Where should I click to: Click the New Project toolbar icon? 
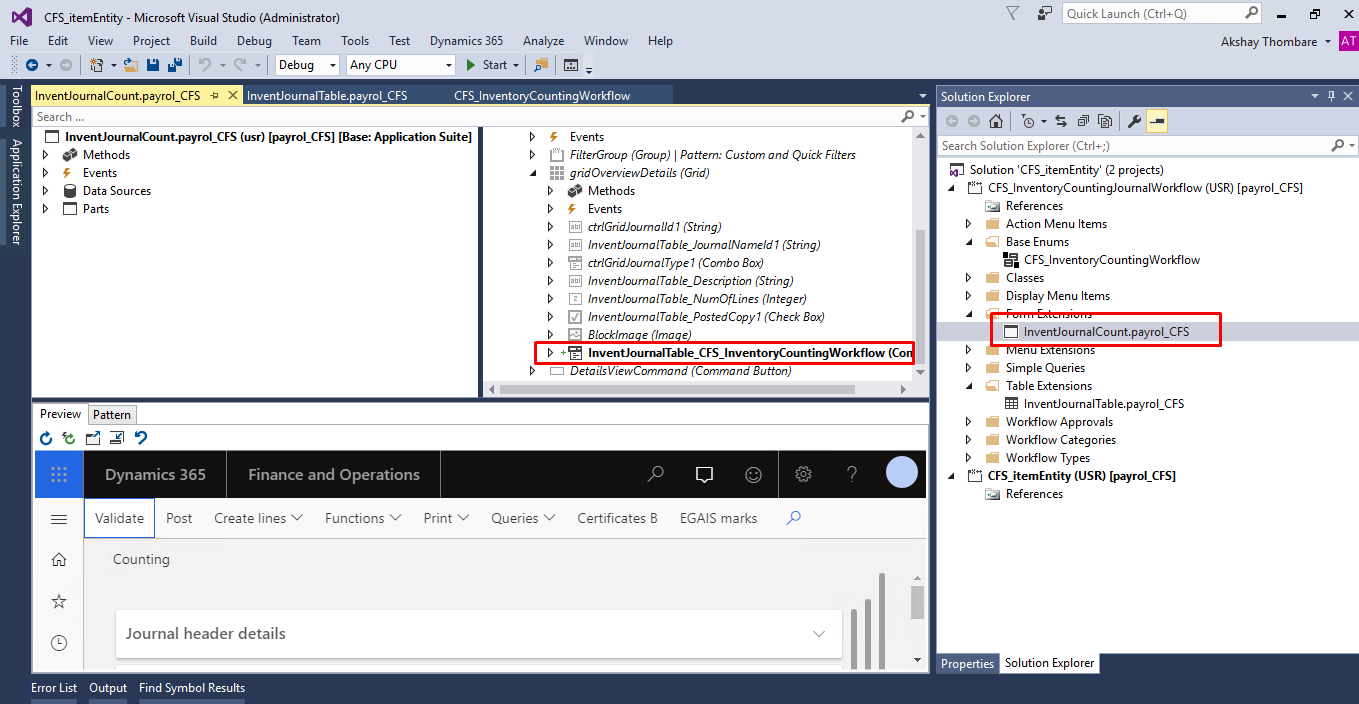[x=96, y=65]
